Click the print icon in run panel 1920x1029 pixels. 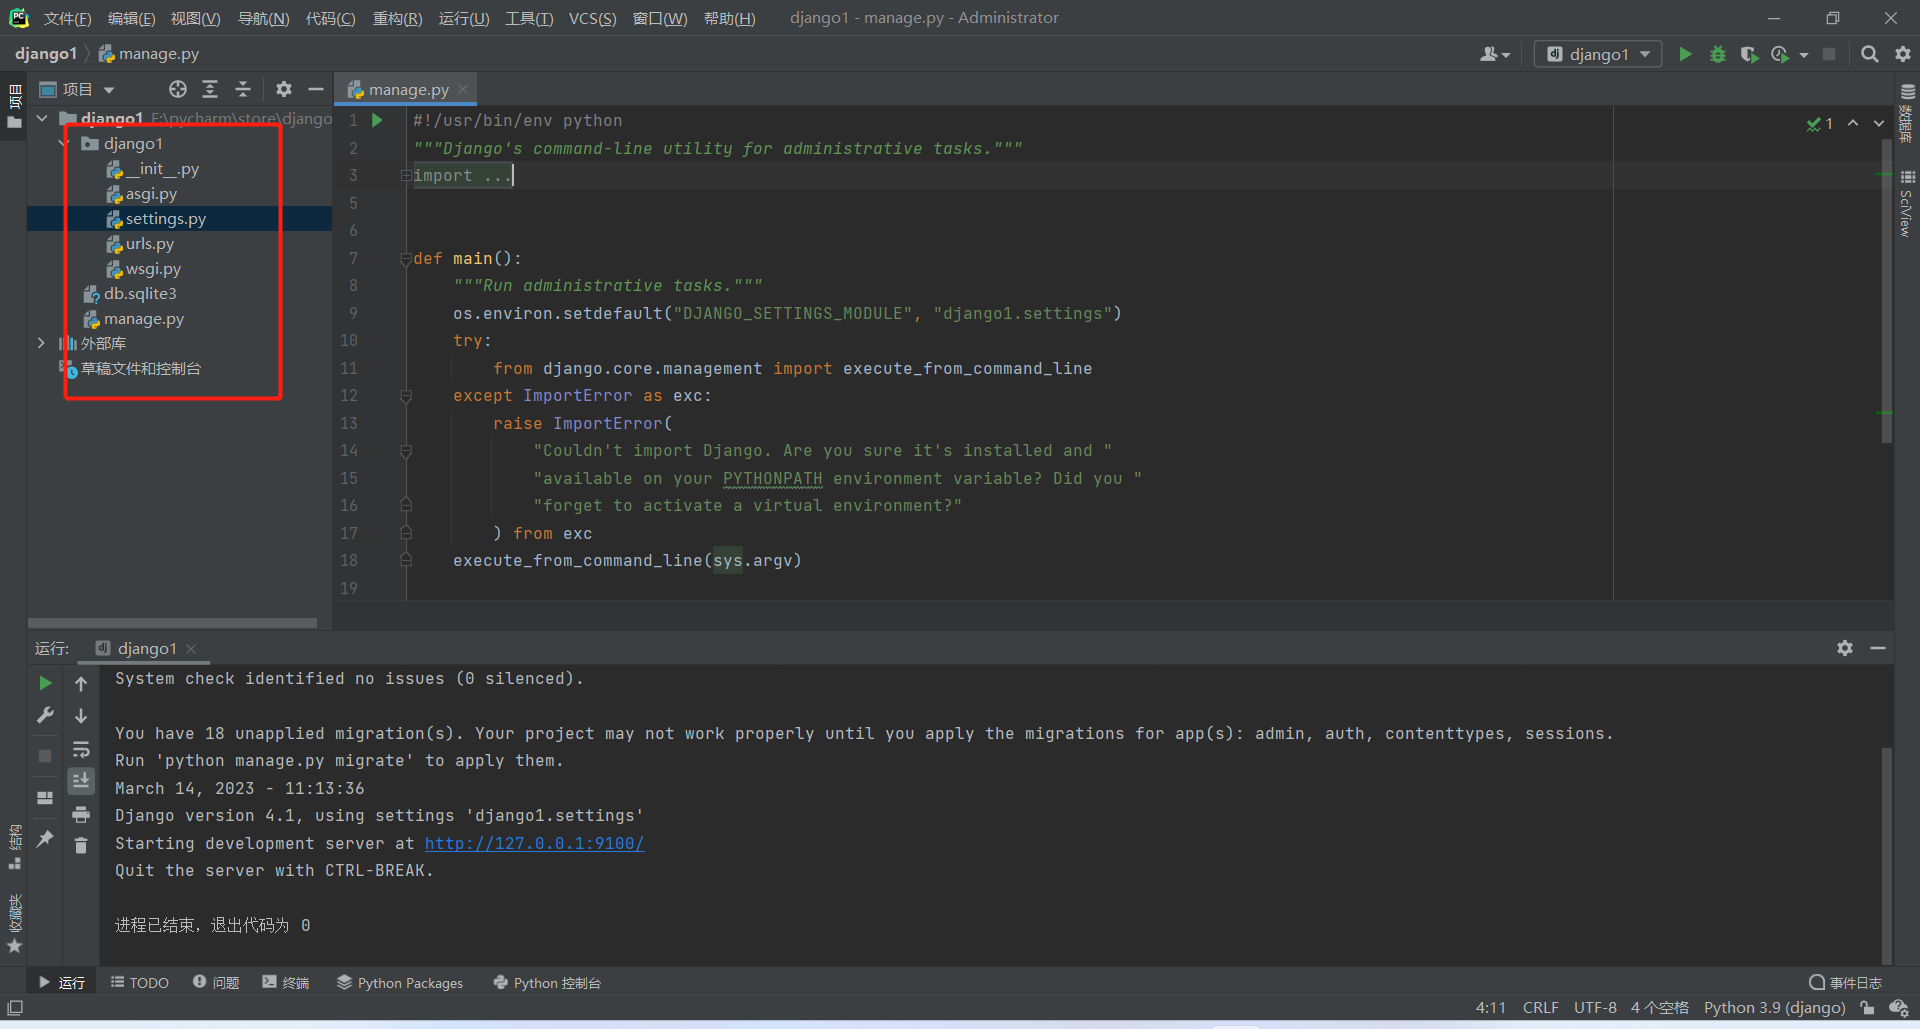click(81, 814)
